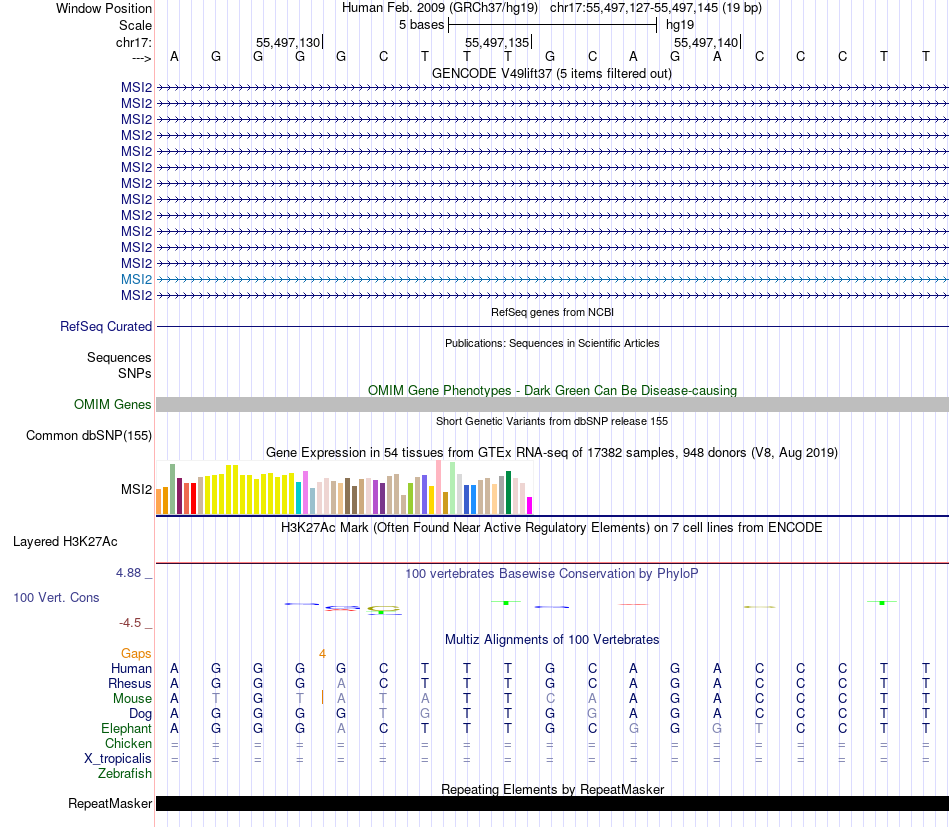Click the RepeatMasker track label

click(x=110, y=803)
